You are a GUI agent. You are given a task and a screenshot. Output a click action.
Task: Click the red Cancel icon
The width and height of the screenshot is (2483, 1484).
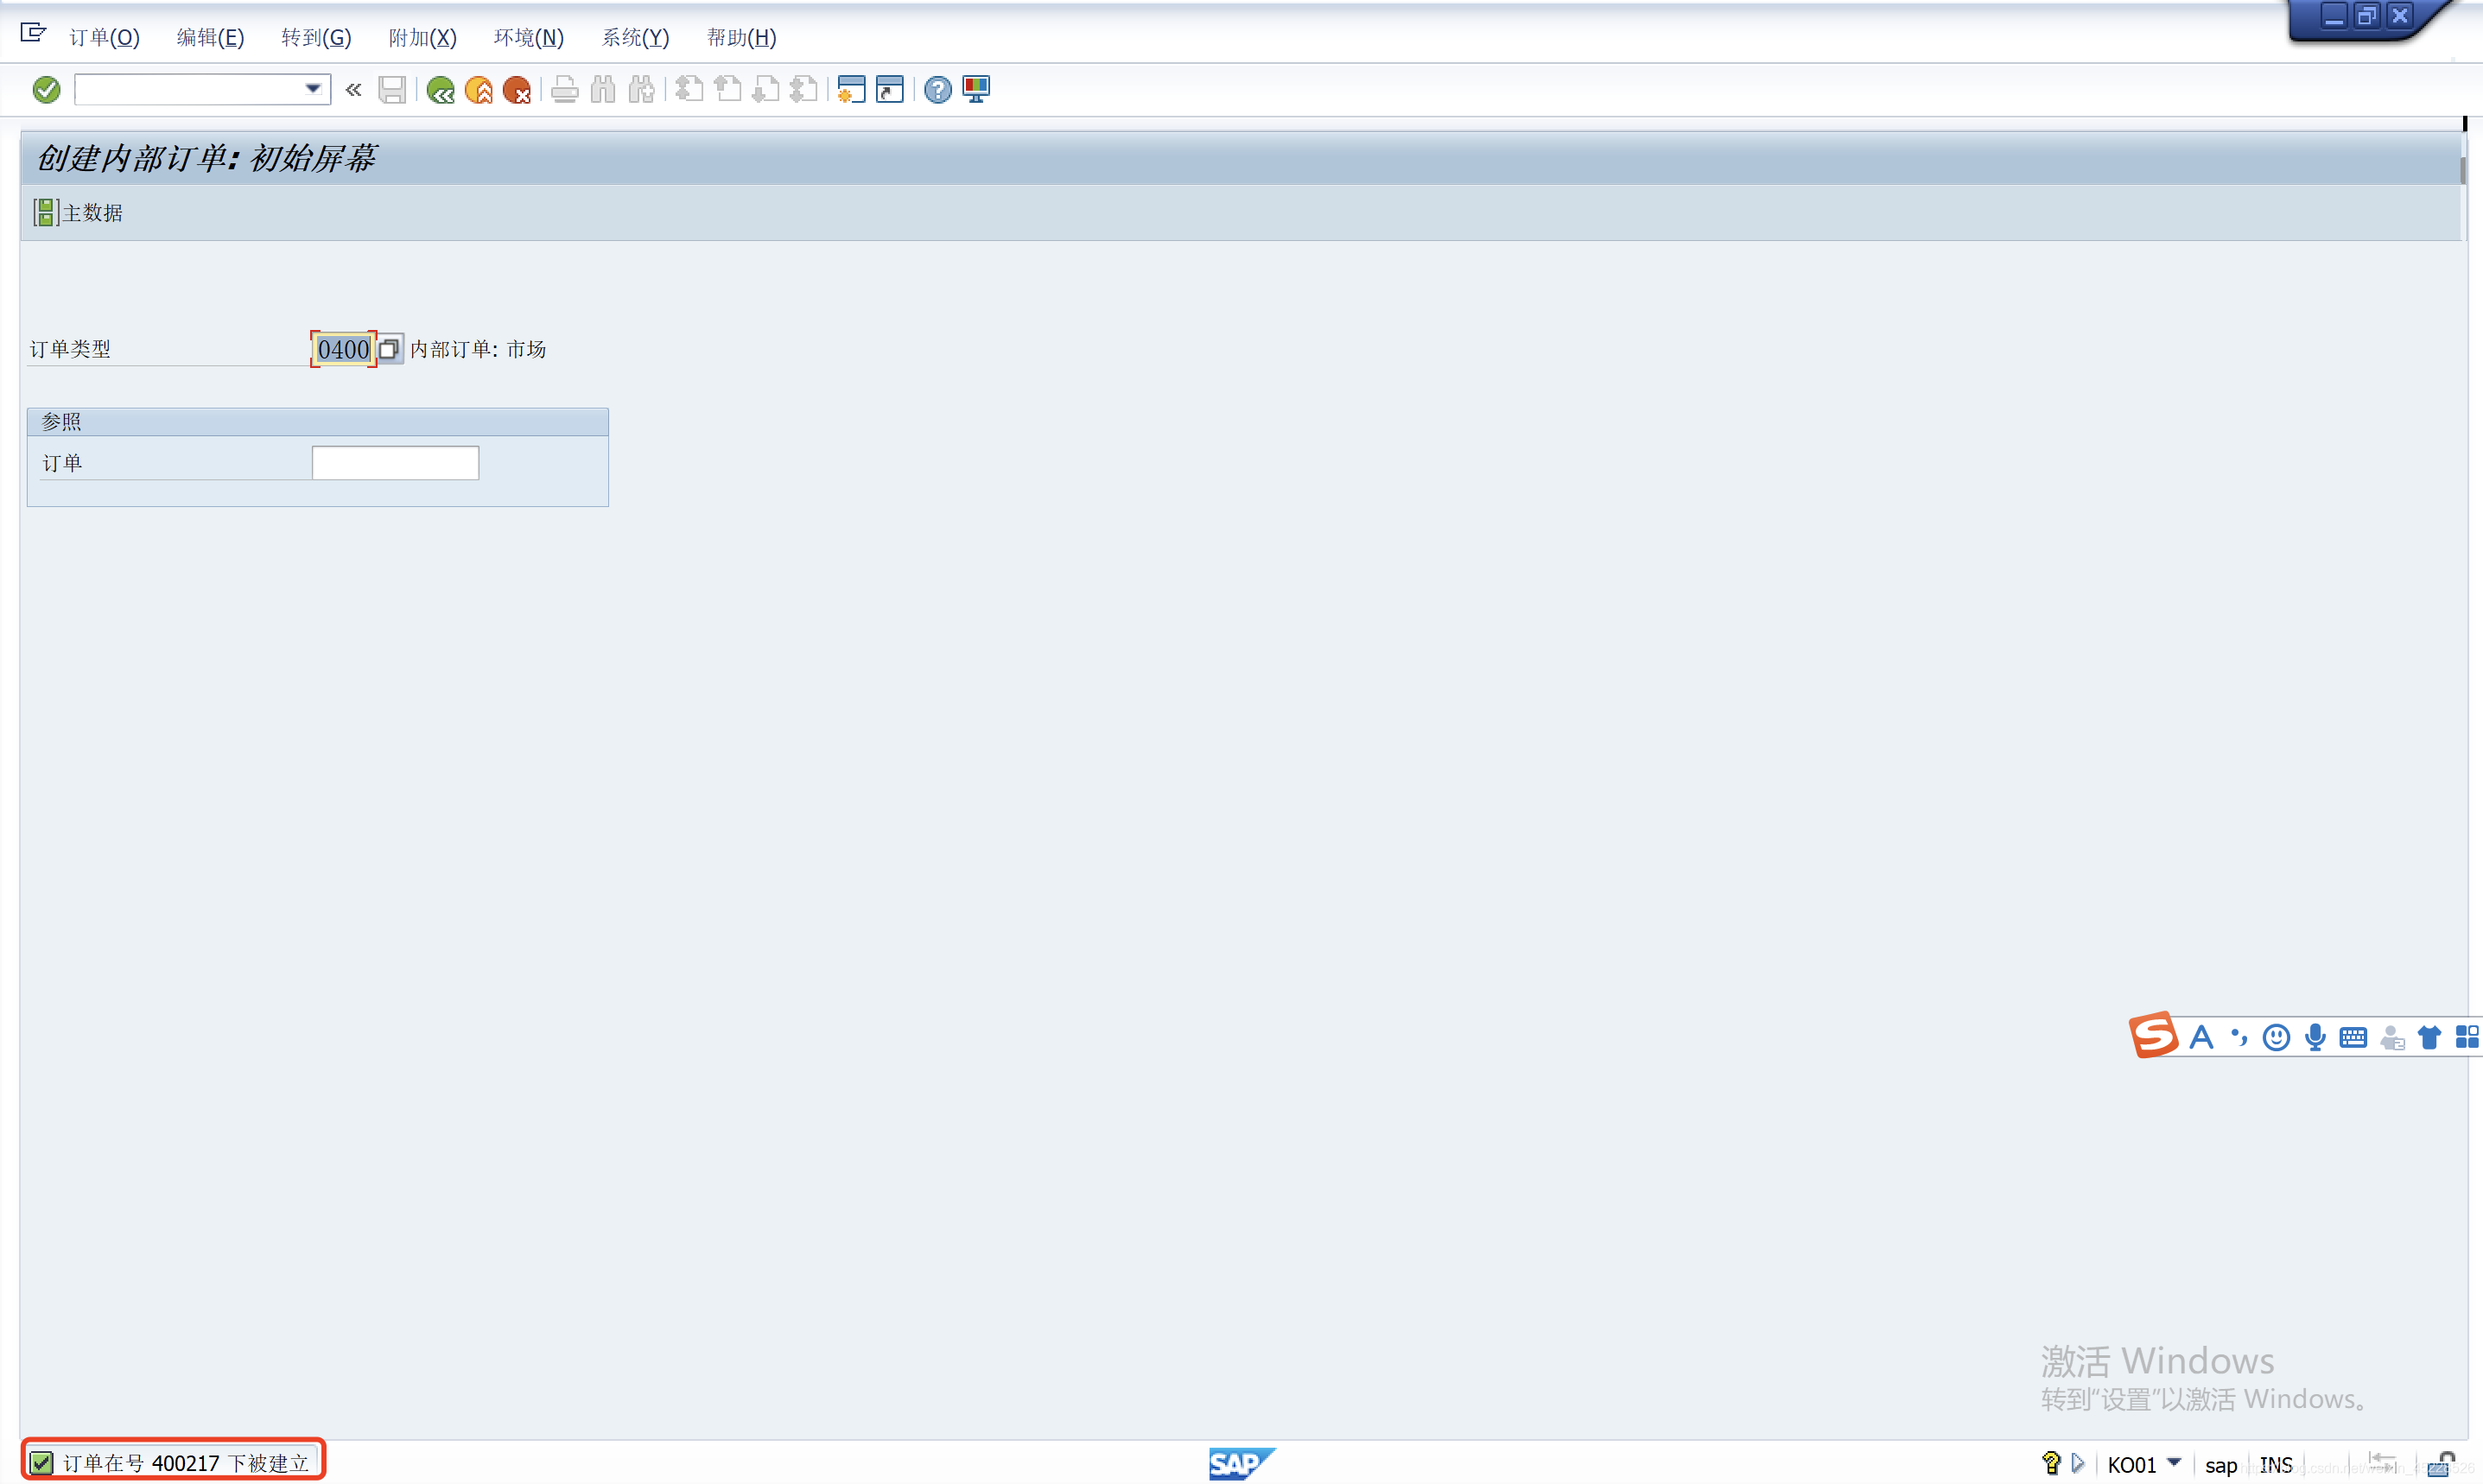coord(517,90)
